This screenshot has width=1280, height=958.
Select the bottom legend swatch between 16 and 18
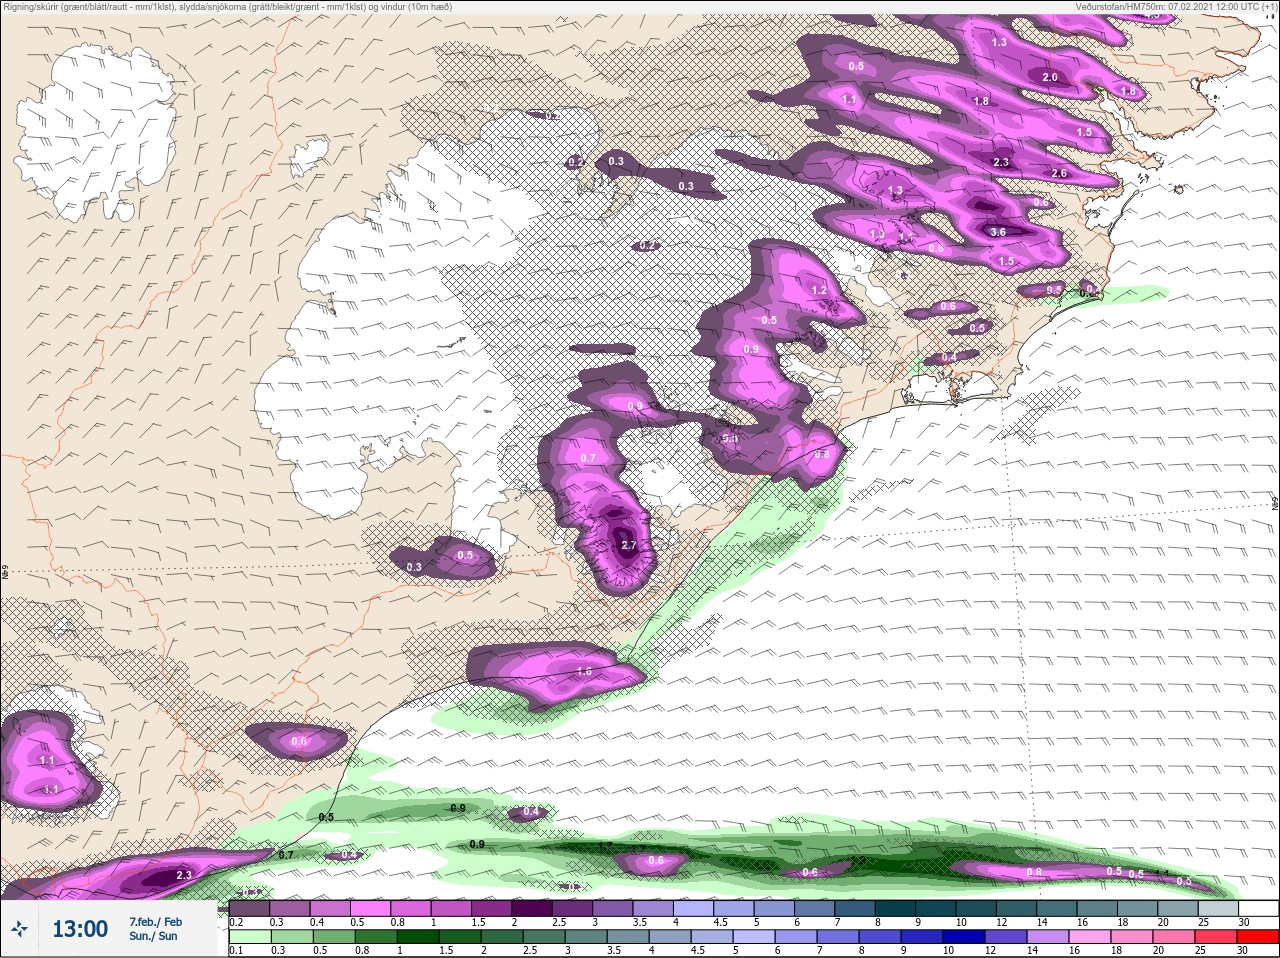1090,936
